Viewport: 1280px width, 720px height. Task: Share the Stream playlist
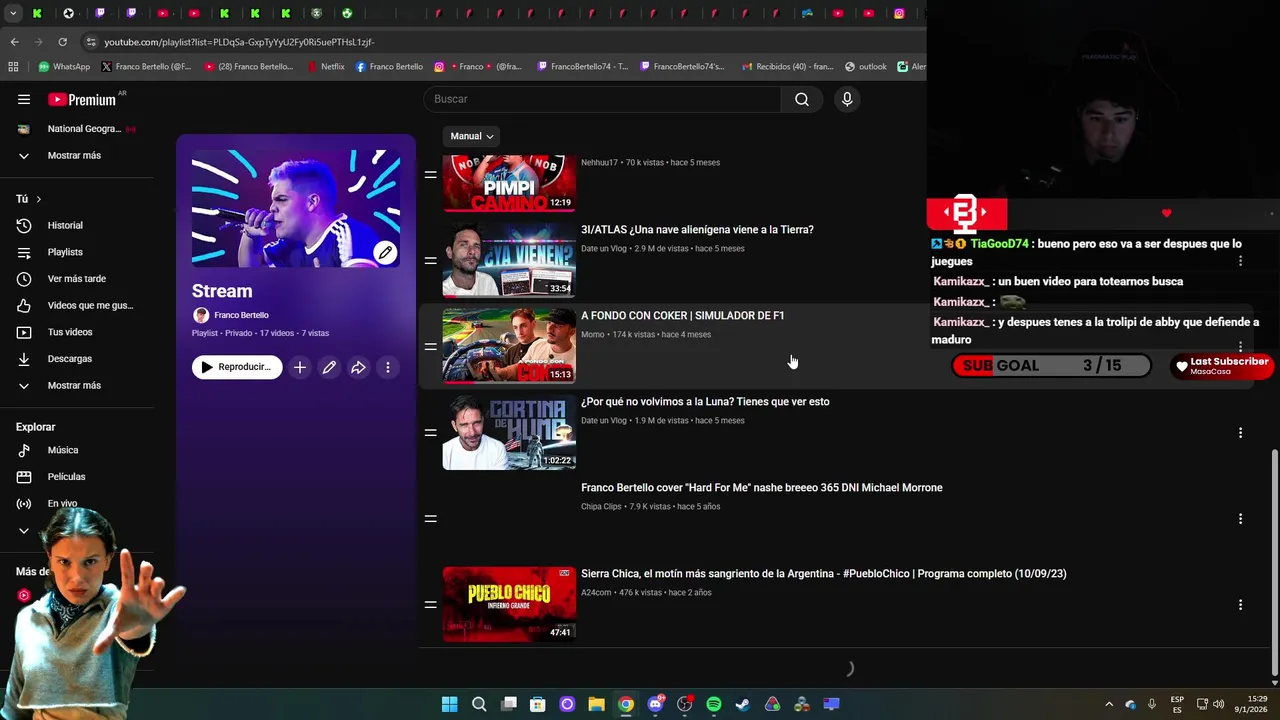click(358, 367)
